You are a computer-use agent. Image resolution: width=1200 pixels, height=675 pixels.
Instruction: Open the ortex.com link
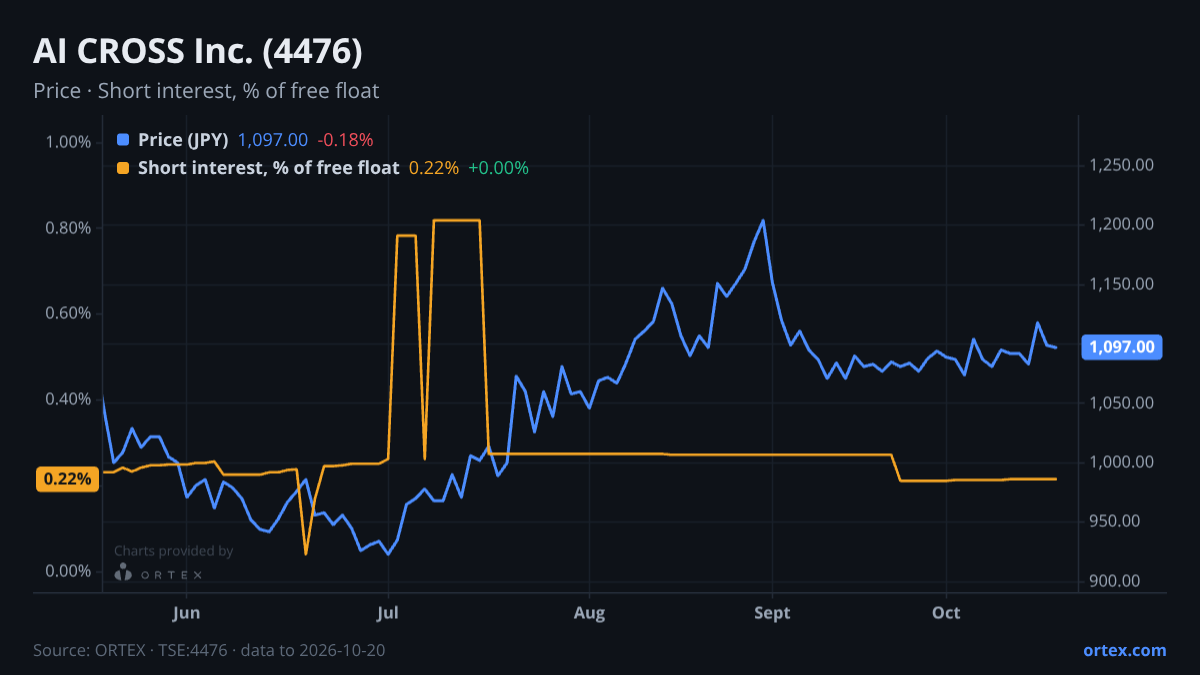pos(1125,650)
